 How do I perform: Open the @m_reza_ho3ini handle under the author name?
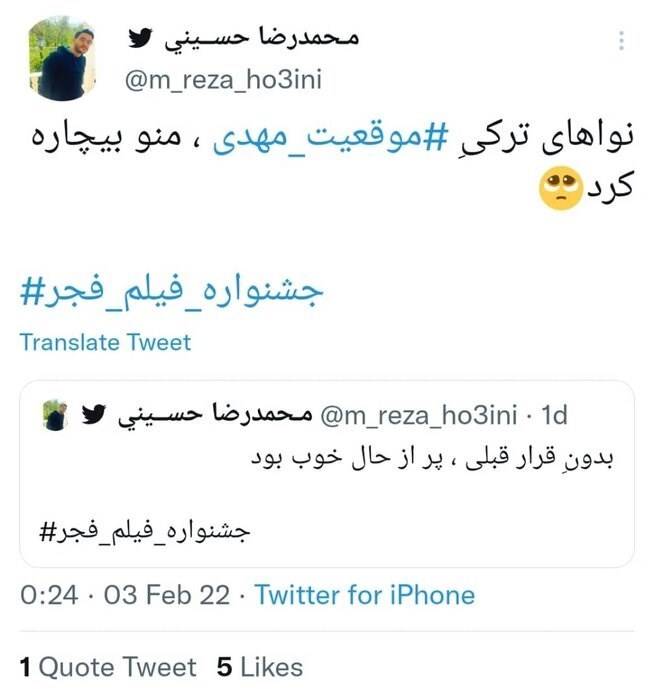223,80
